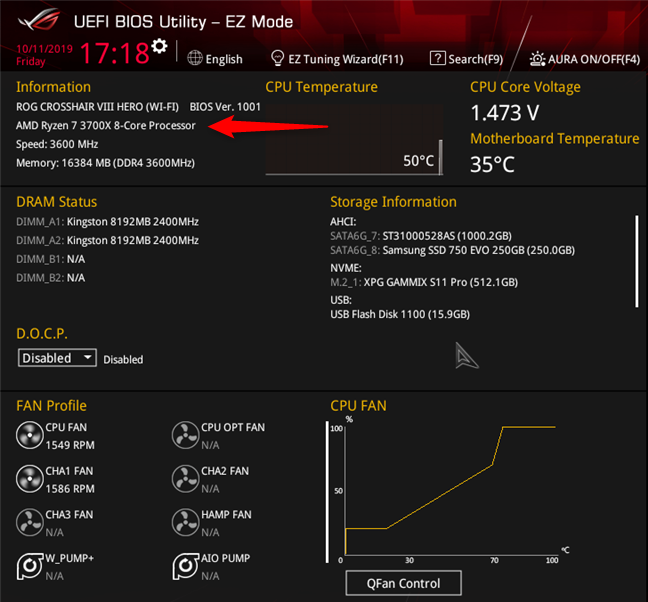
Task: Click the Storage Information heading
Action: (393, 202)
